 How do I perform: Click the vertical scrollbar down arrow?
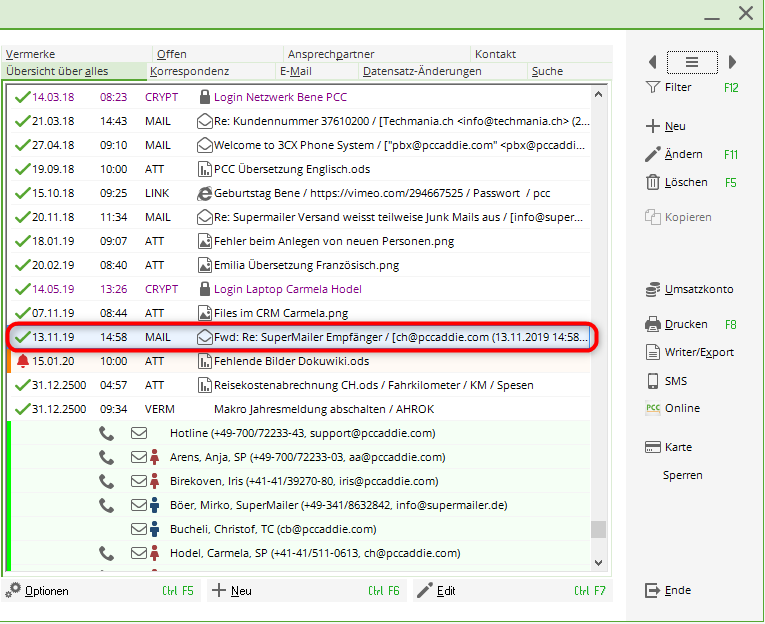pyautogui.click(x=598, y=563)
